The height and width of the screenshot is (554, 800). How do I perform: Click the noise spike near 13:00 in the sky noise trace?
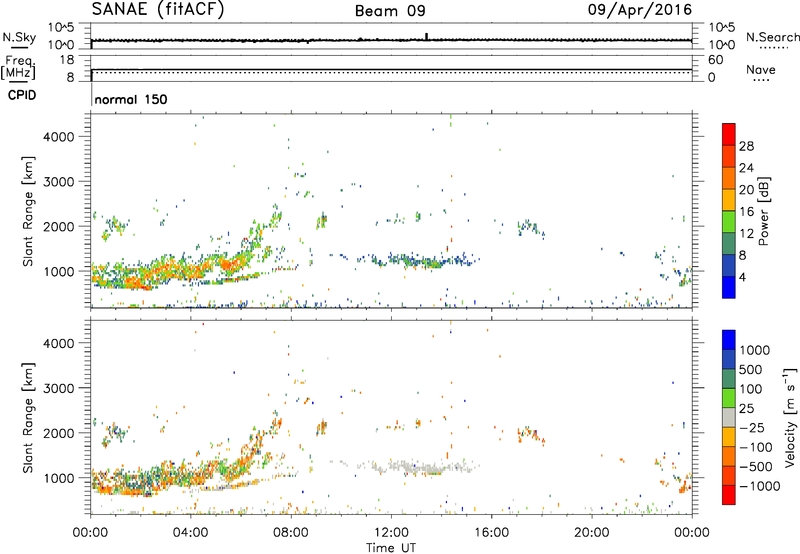tap(427, 36)
